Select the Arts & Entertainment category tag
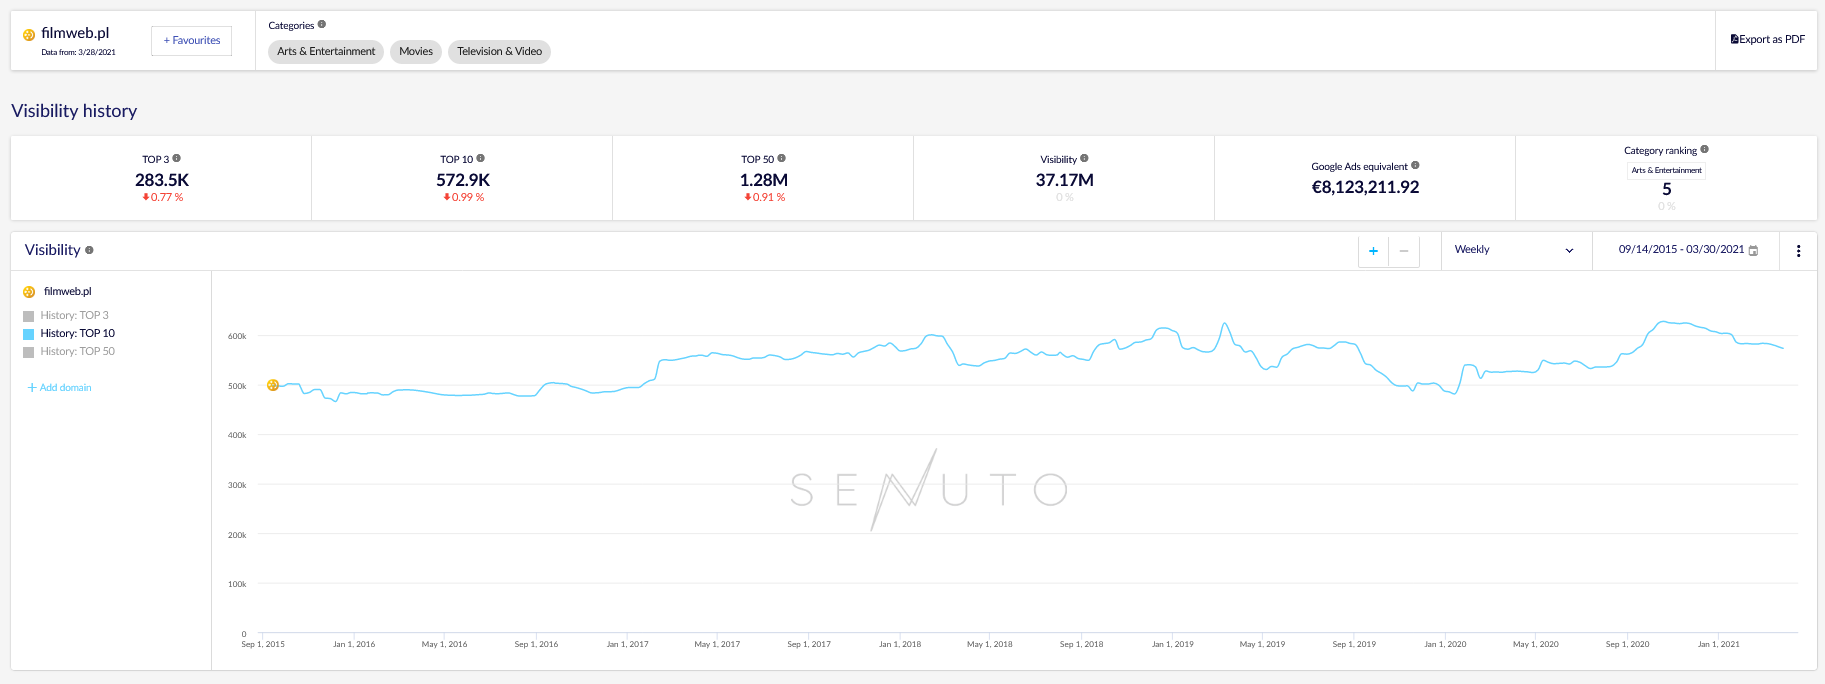Image resolution: width=1825 pixels, height=684 pixels. (x=326, y=52)
